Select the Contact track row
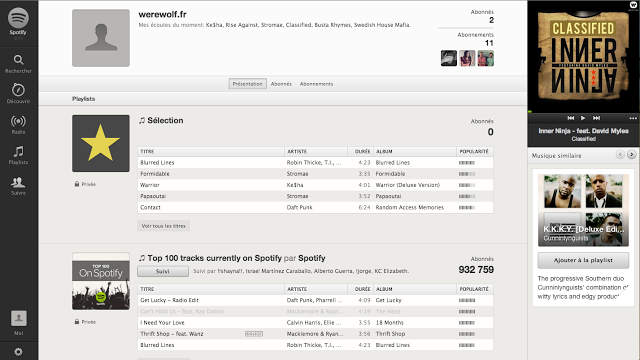Screen dimensions: 640x360 click(315, 207)
